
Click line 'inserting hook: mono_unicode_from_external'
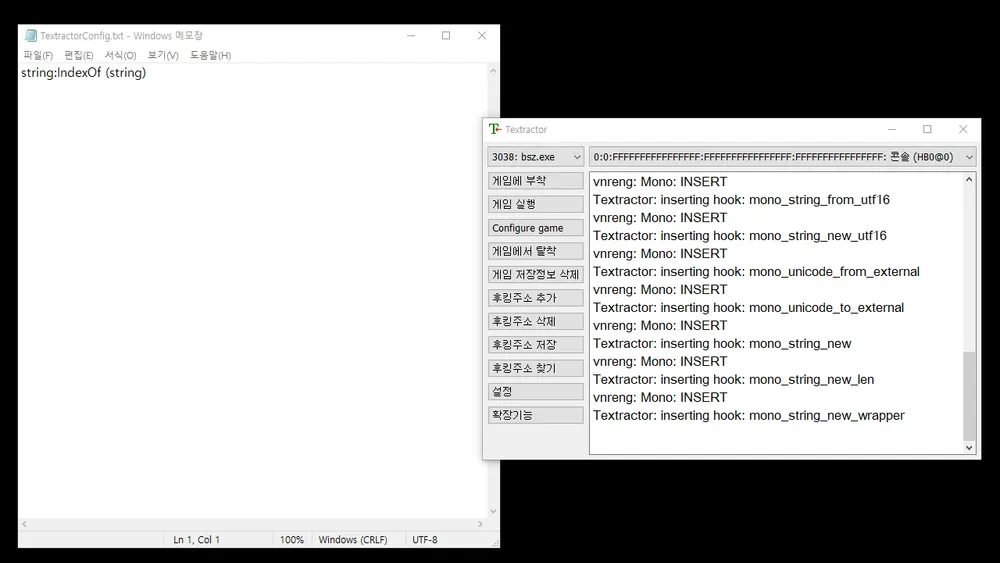(756, 272)
